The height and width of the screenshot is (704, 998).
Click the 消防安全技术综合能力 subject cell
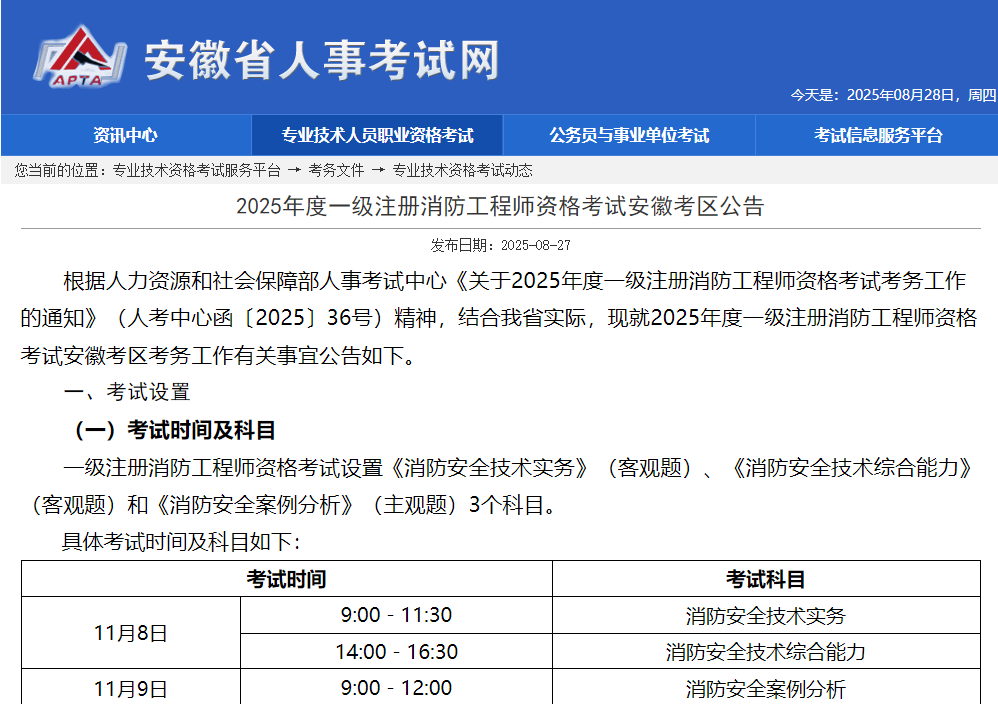(766, 652)
